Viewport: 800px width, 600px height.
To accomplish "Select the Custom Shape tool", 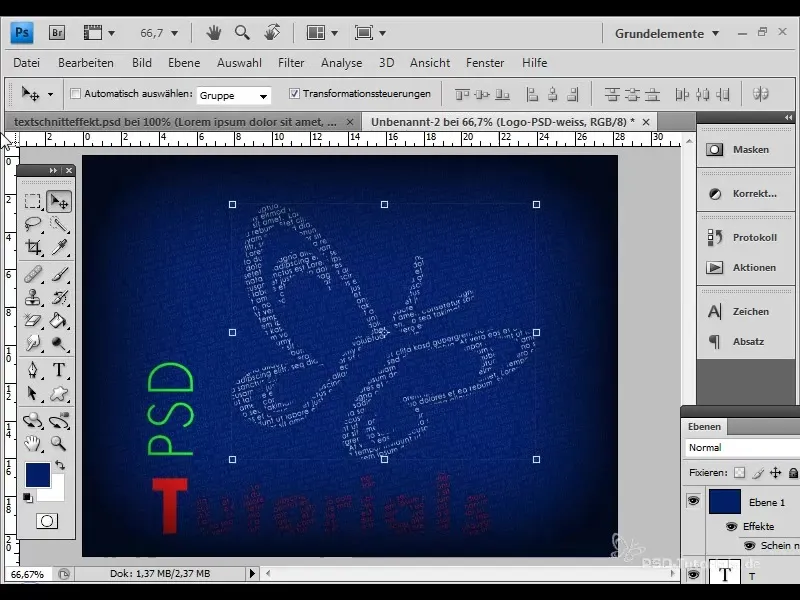I will coord(59,393).
